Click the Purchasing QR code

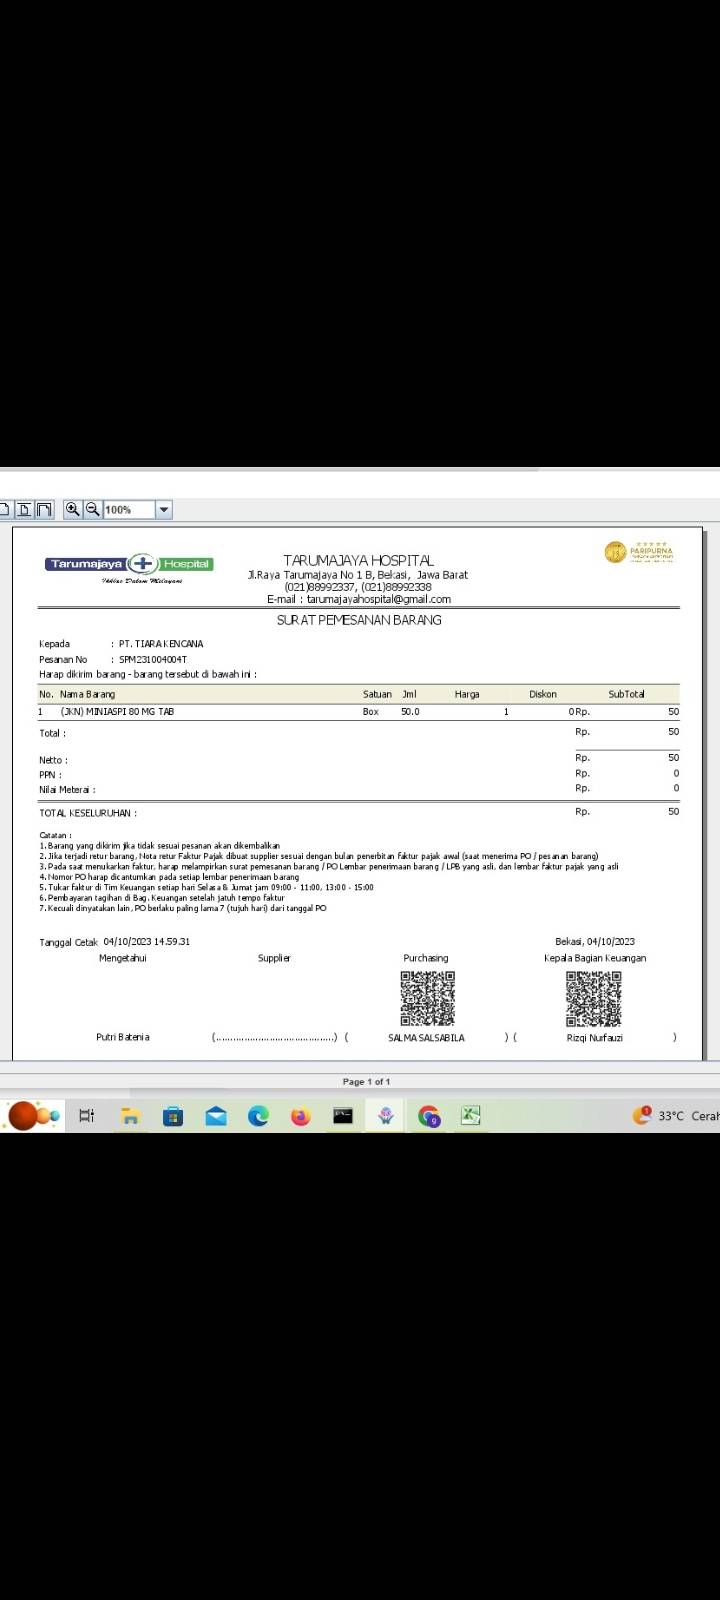point(428,998)
